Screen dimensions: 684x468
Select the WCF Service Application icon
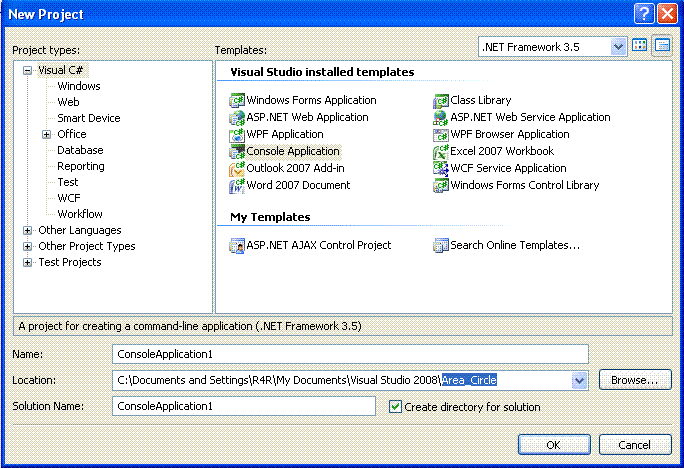441,168
